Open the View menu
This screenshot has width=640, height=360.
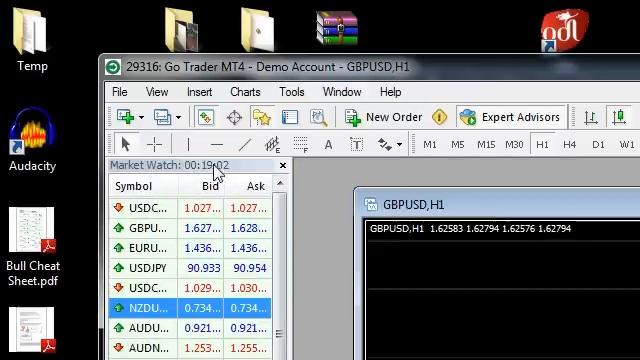click(157, 92)
